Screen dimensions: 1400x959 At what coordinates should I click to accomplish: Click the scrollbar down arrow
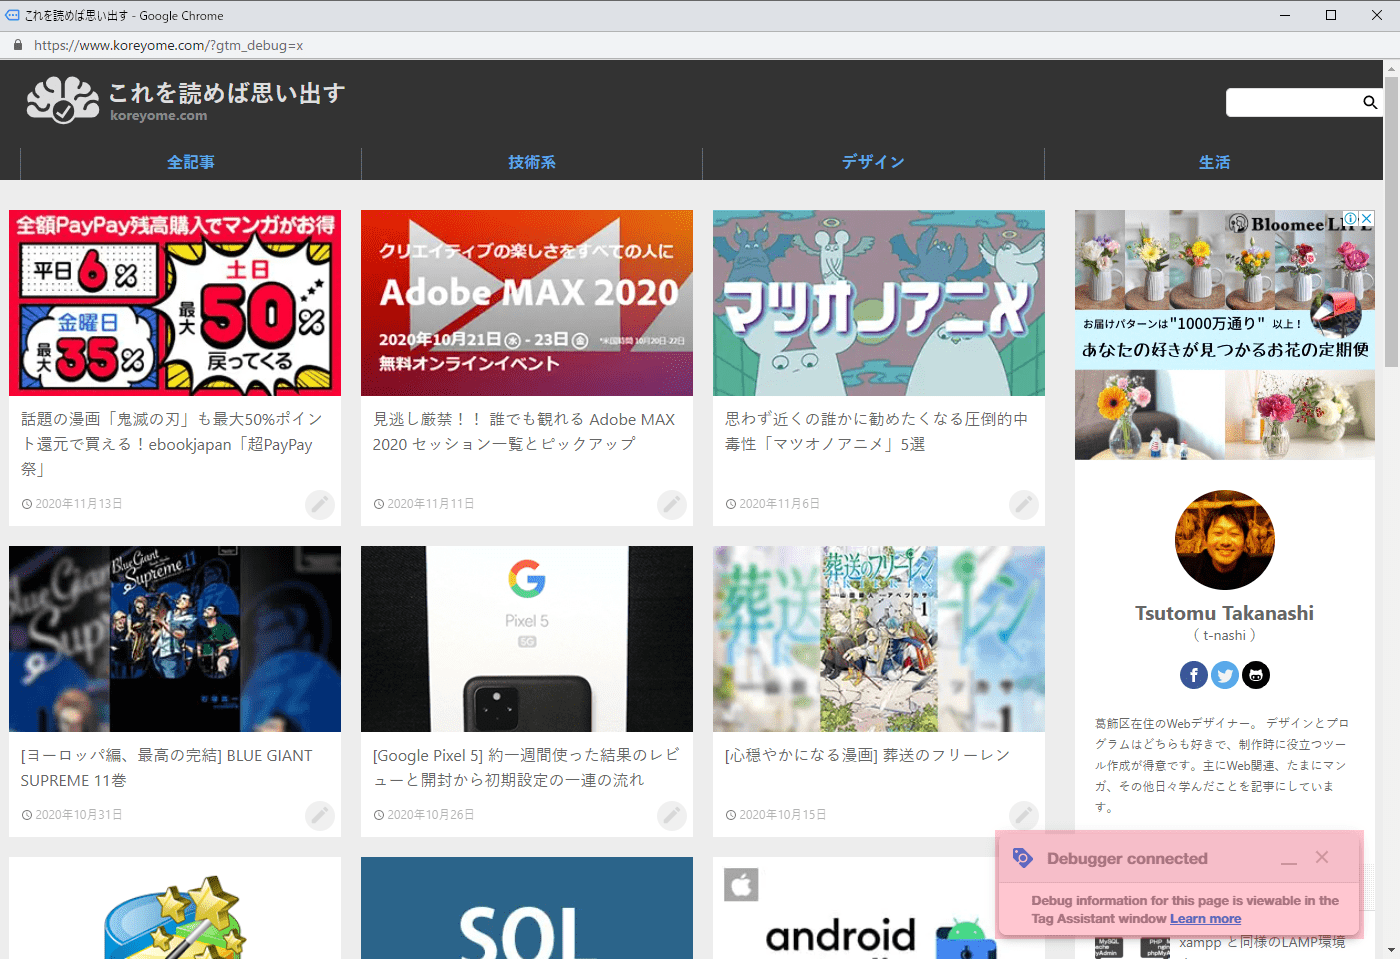[1391, 950]
